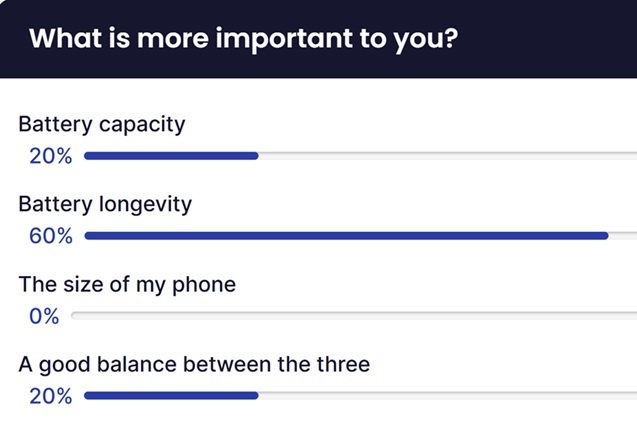Click the gray unfilled end of longevity bar
Image resolution: width=637 pixels, height=435 pixels.
[623, 236]
